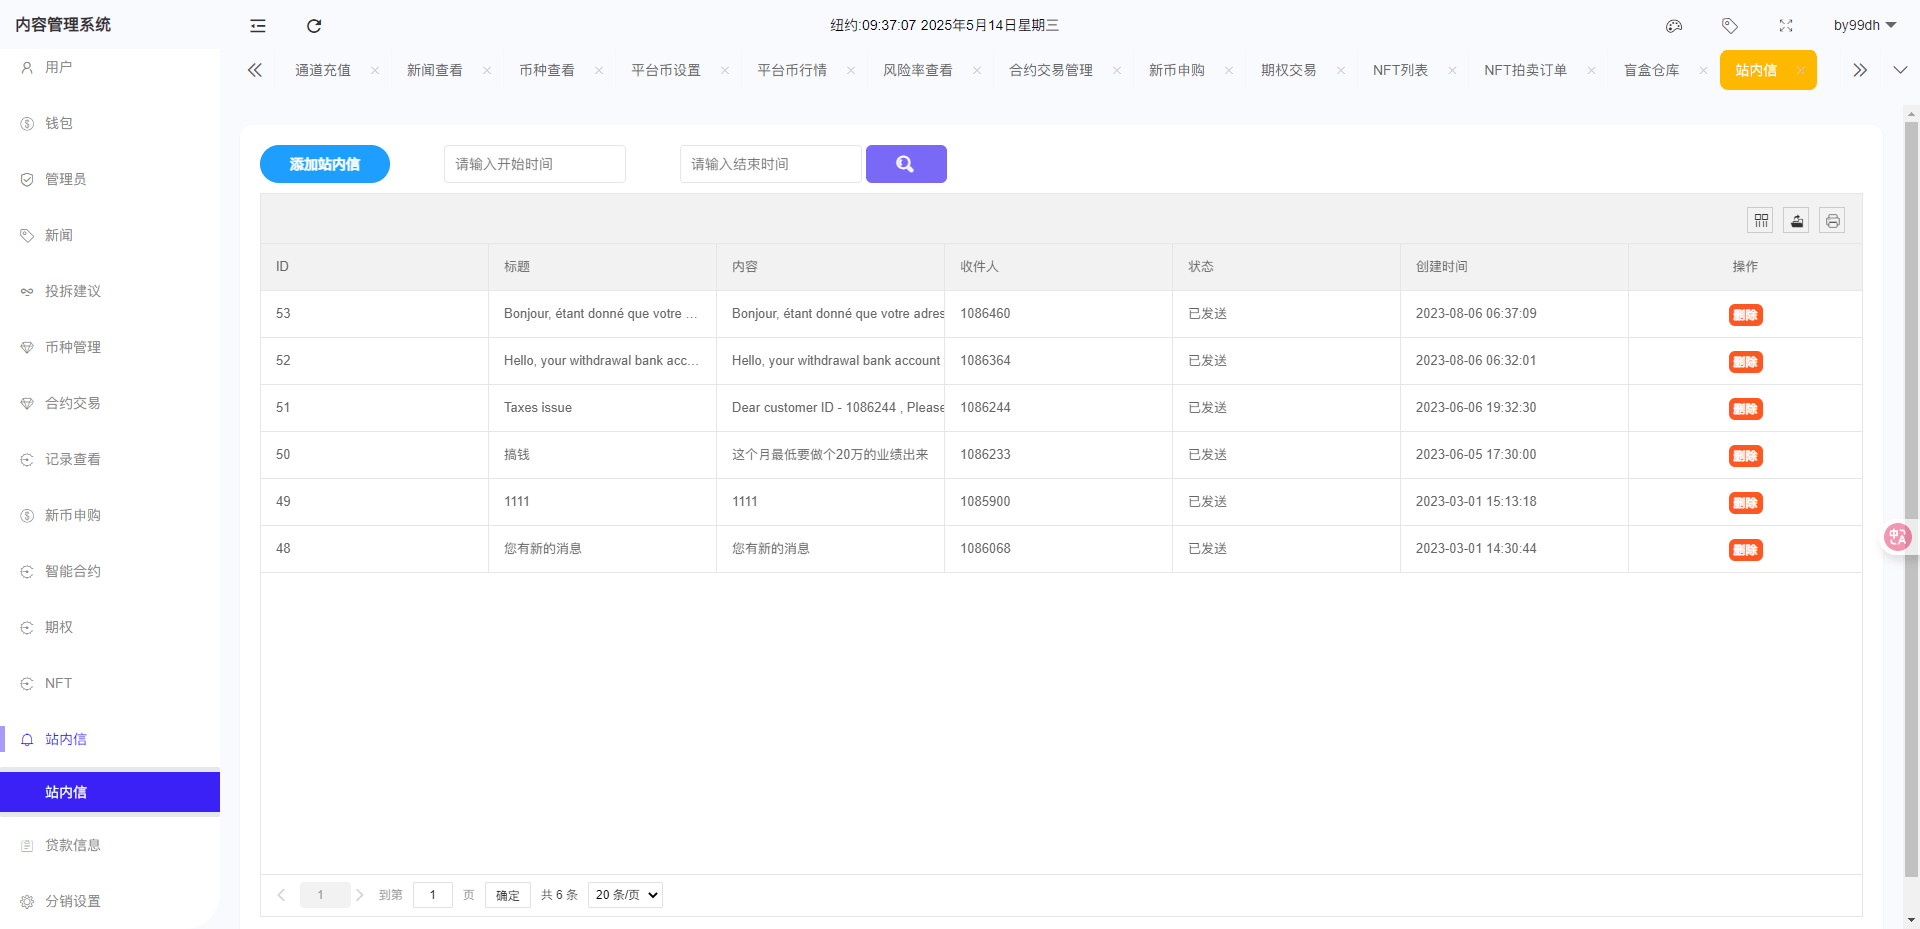The height and width of the screenshot is (929, 1920).
Task: Open the 风险率查看 tab
Action: click(x=917, y=70)
